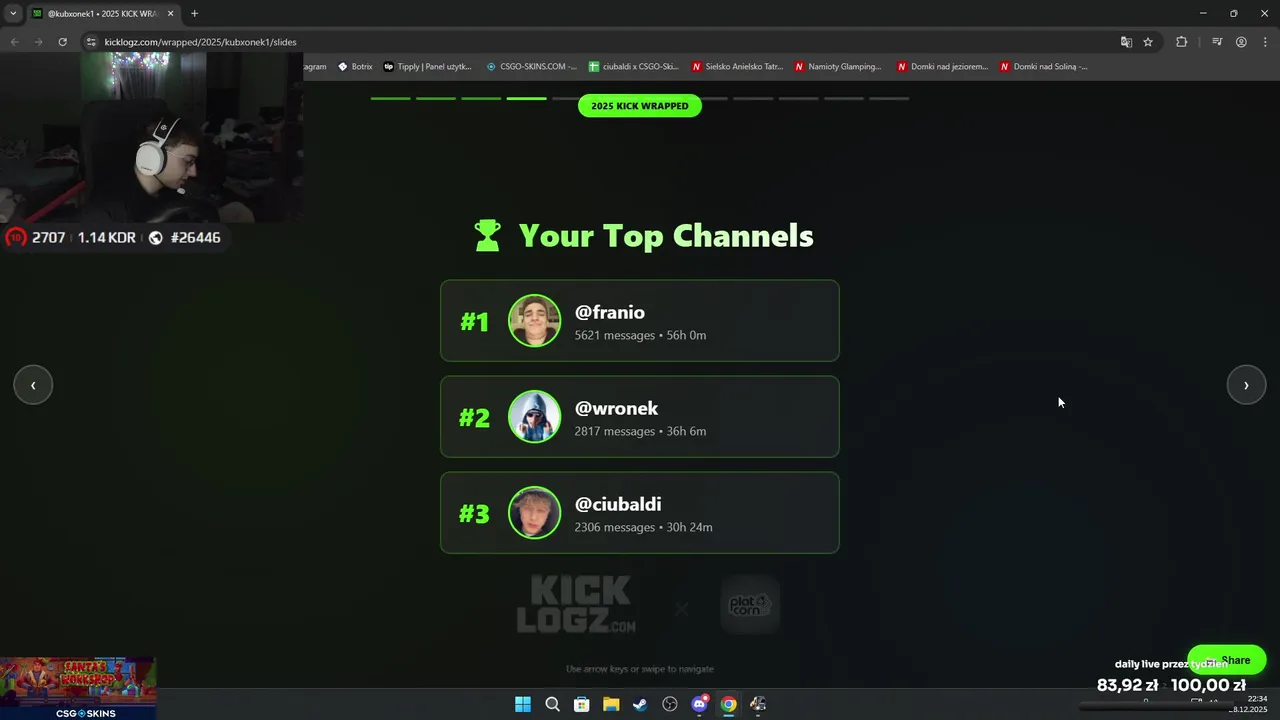The height and width of the screenshot is (720, 1280).
Task: Click the #1 rank label
Action: (x=474, y=322)
